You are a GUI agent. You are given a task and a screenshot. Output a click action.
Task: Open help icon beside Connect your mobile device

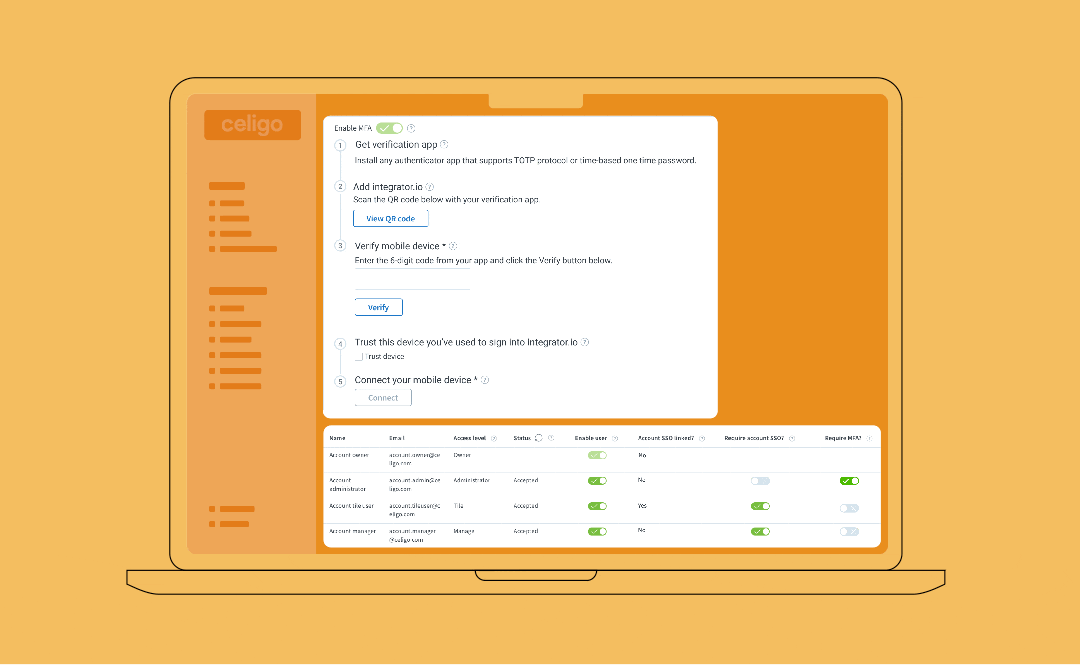485,380
